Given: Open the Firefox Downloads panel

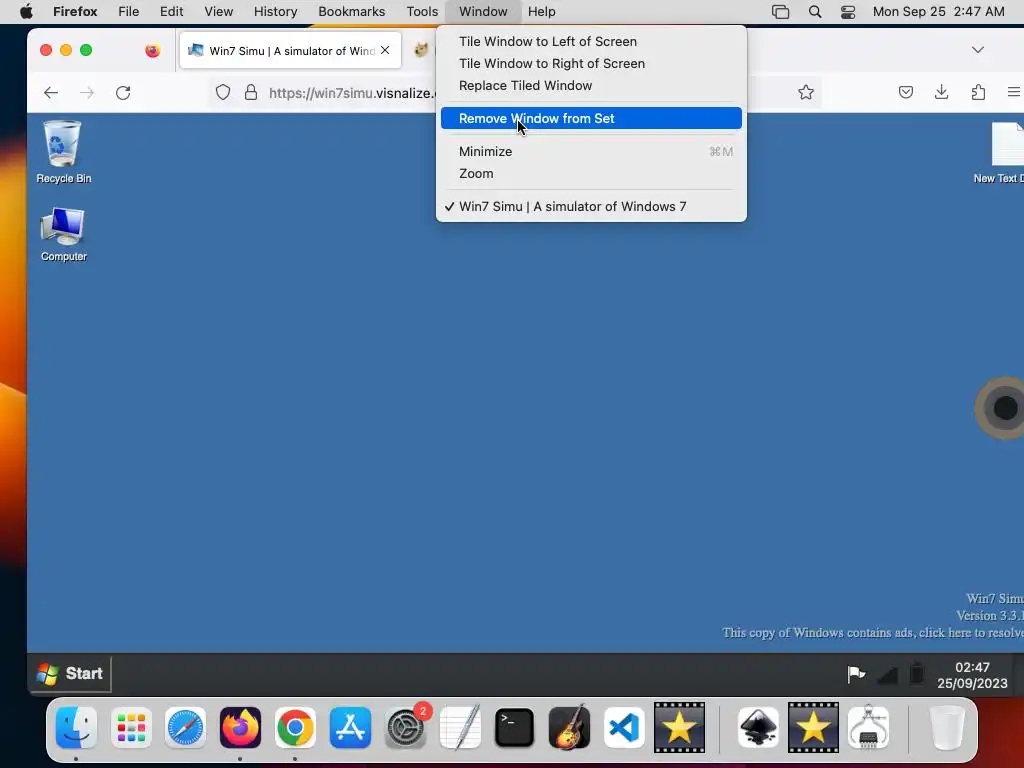Looking at the screenshot, I should pos(941,92).
